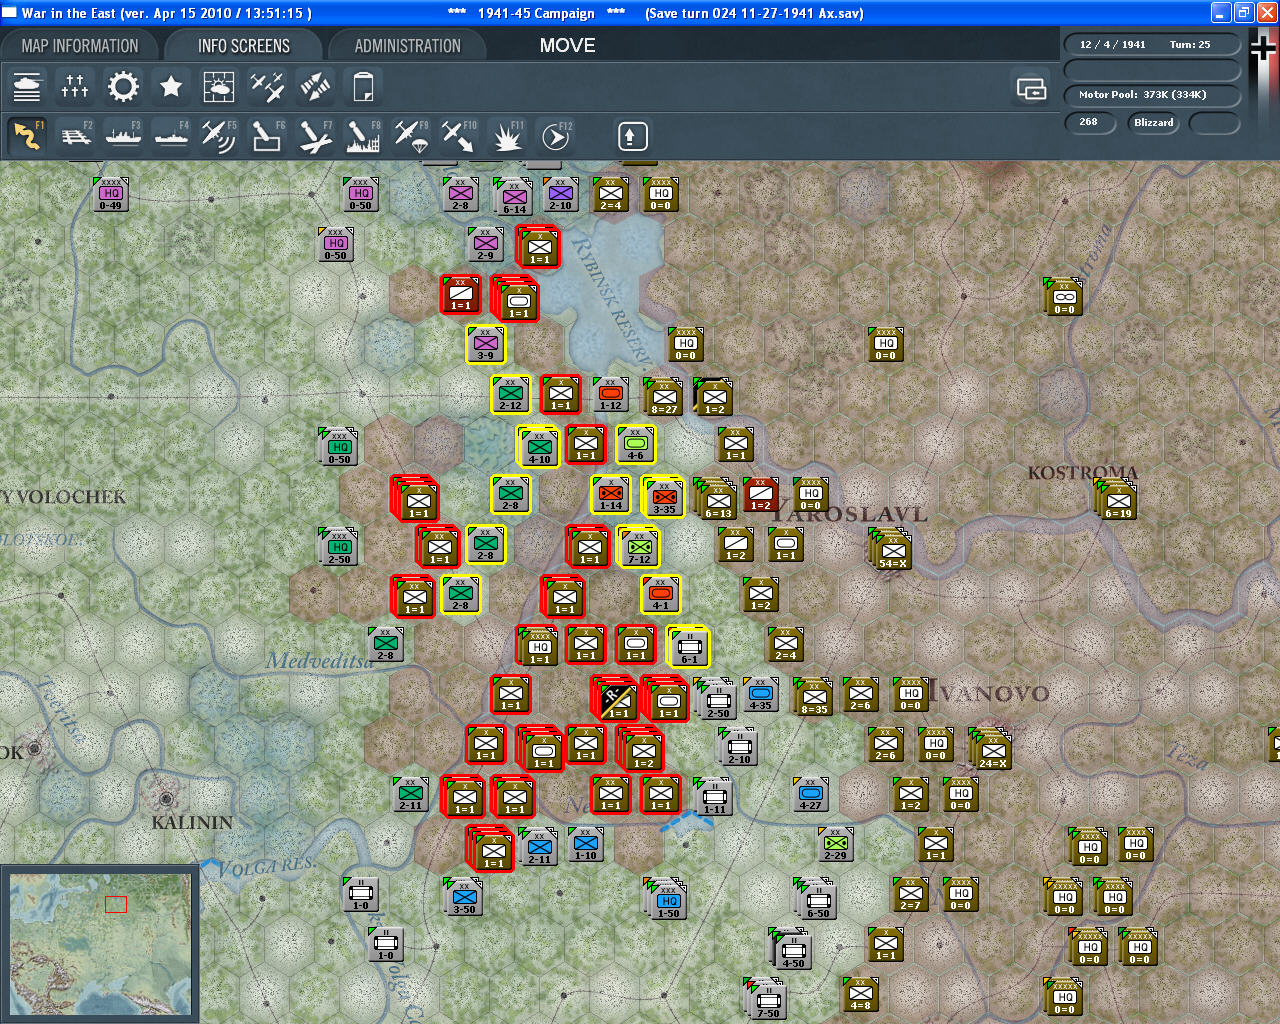The image size is (1280, 1024).
Task: Open the ADMINISTRATION tab
Action: pyautogui.click(x=408, y=46)
